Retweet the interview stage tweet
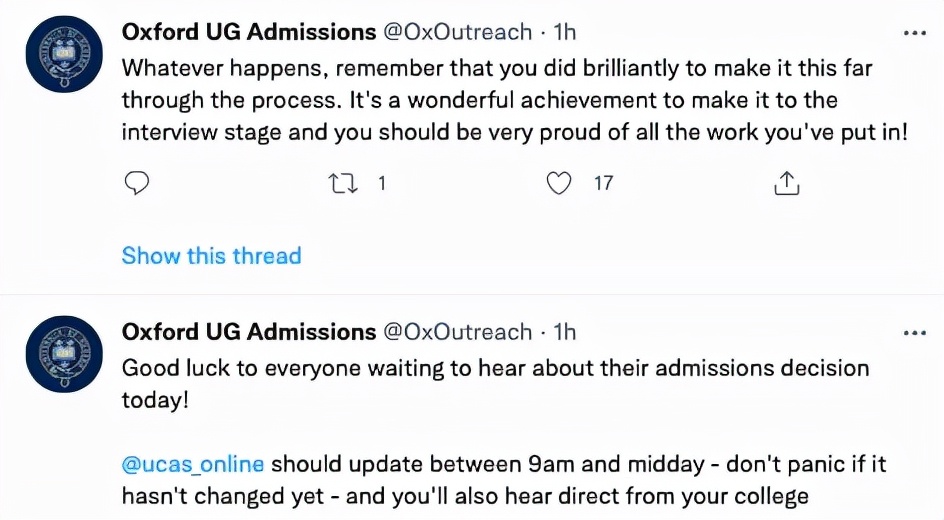Image resolution: width=944 pixels, height=520 pixels. coord(342,184)
